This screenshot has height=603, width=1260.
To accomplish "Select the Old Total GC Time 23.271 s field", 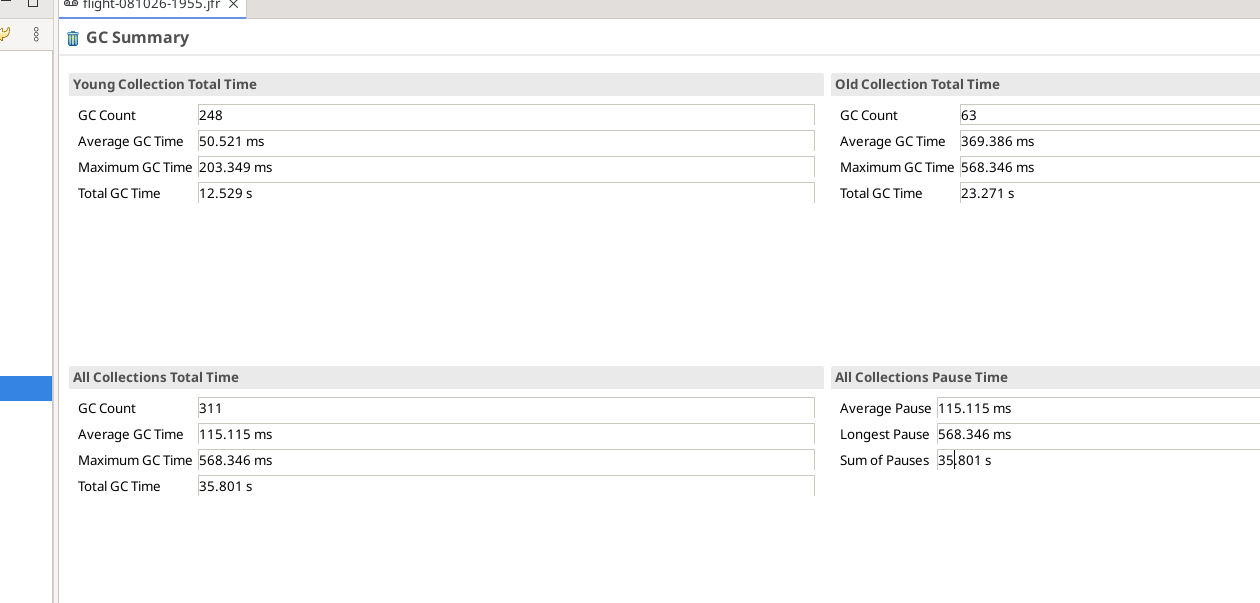I will (x=1110, y=193).
